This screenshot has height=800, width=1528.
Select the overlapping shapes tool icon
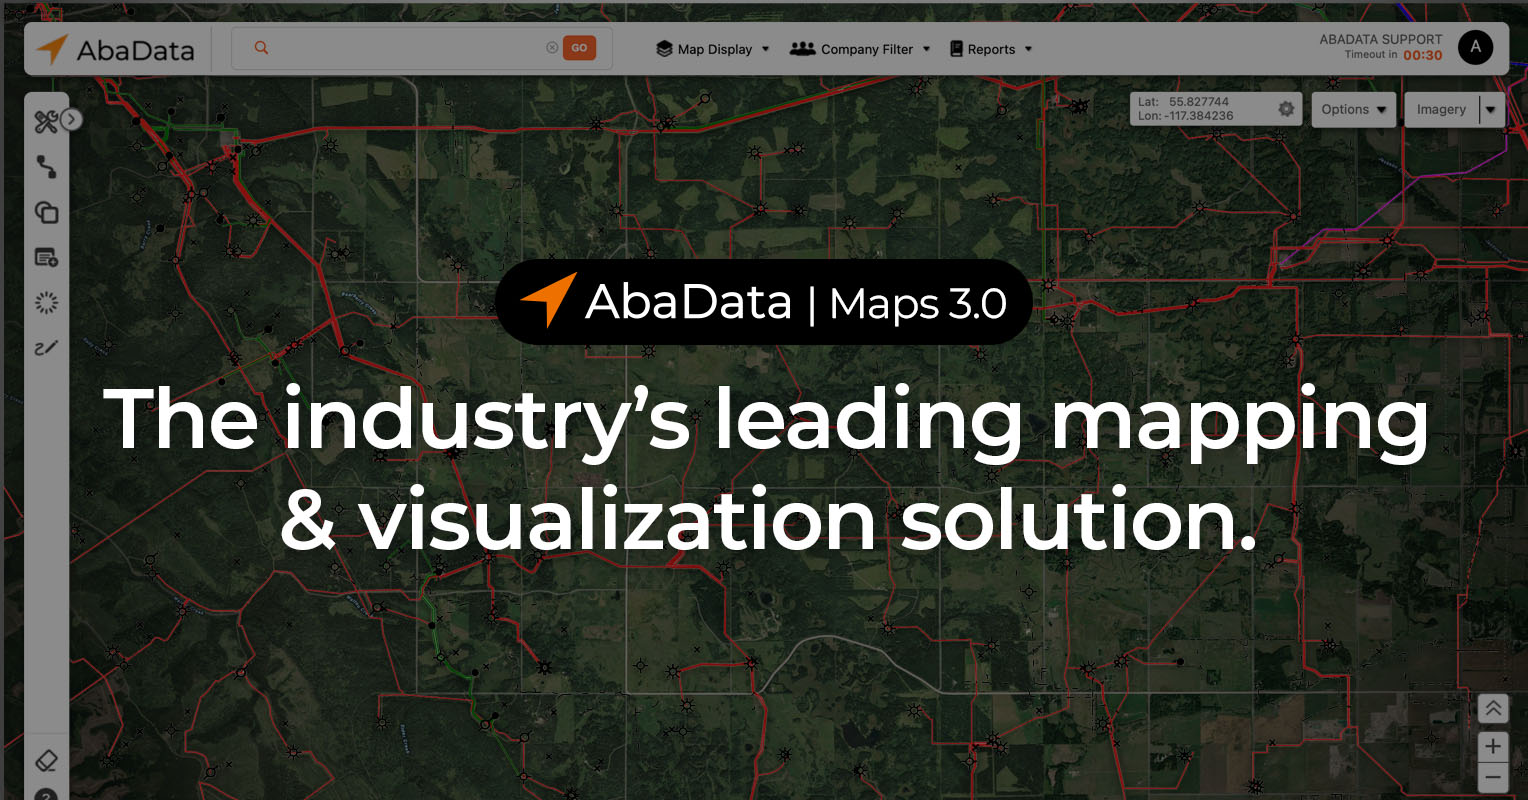pyautogui.click(x=46, y=212)
